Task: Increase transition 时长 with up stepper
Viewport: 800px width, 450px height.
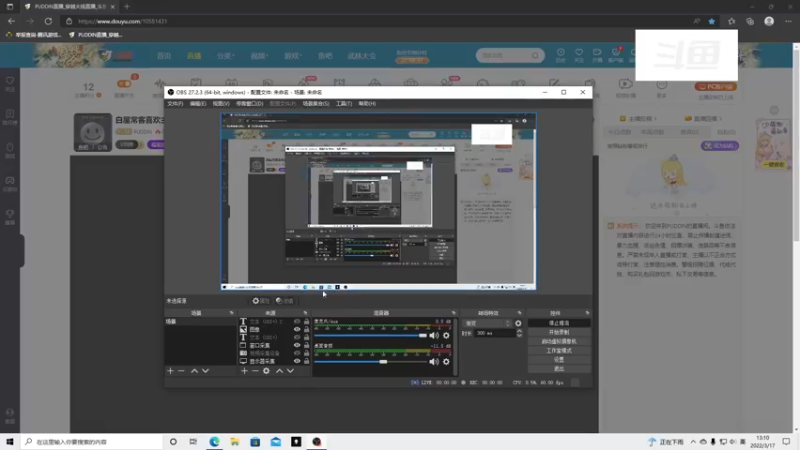Action: click(x=519, y=331)
